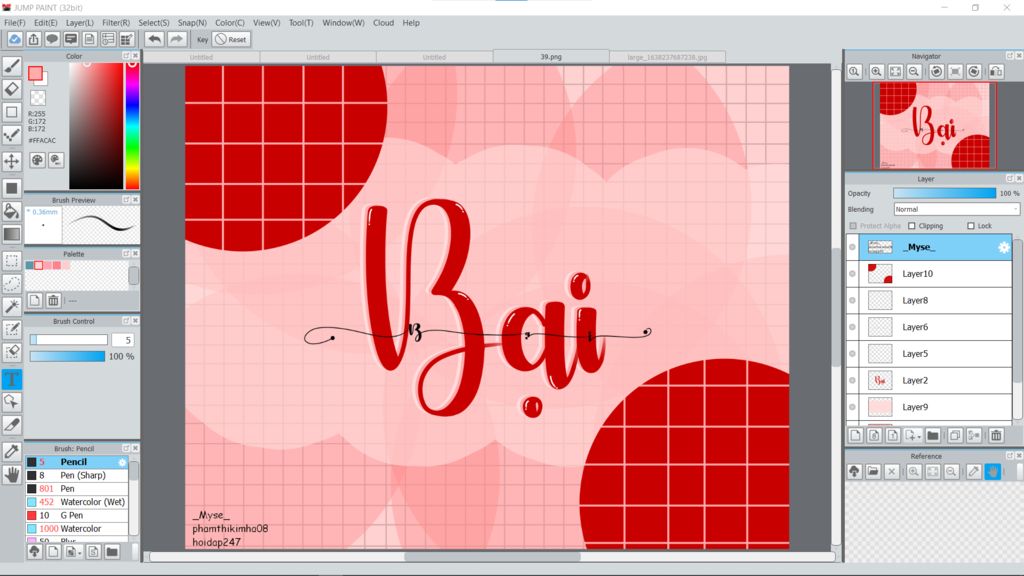Select the Operation (object select) tool

tap(12, 402)
